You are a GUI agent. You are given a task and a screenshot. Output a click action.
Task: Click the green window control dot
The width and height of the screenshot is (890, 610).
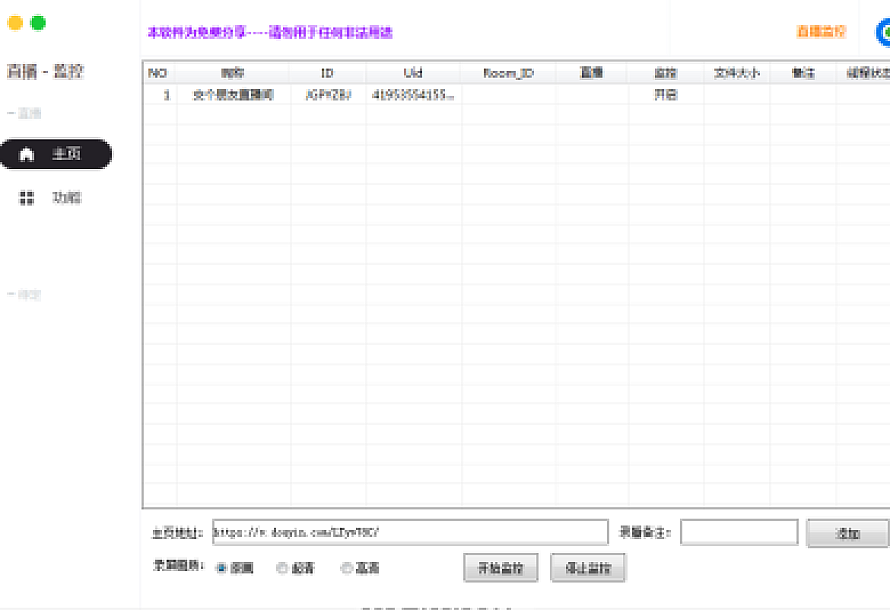(38, 22)
